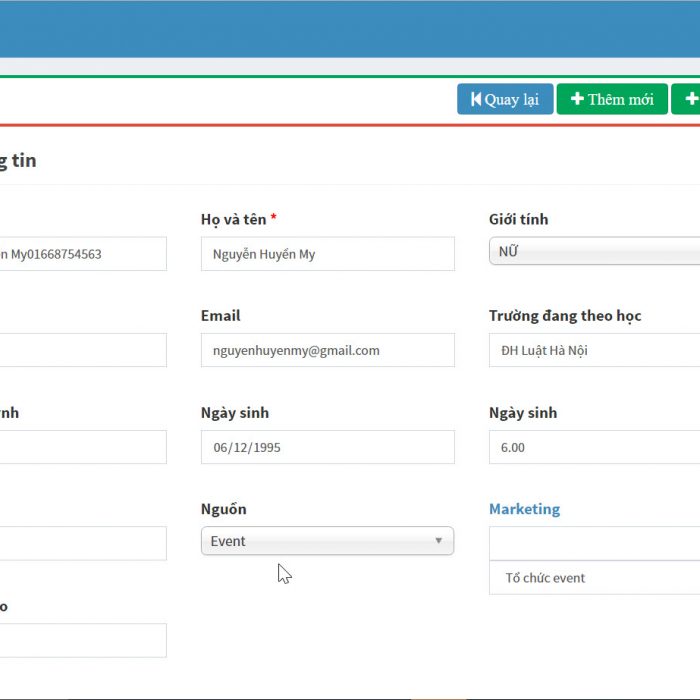
Task: Click the empty field left of Nguồn dropdown
Action: pyautogui.click(x=82, y=543)
